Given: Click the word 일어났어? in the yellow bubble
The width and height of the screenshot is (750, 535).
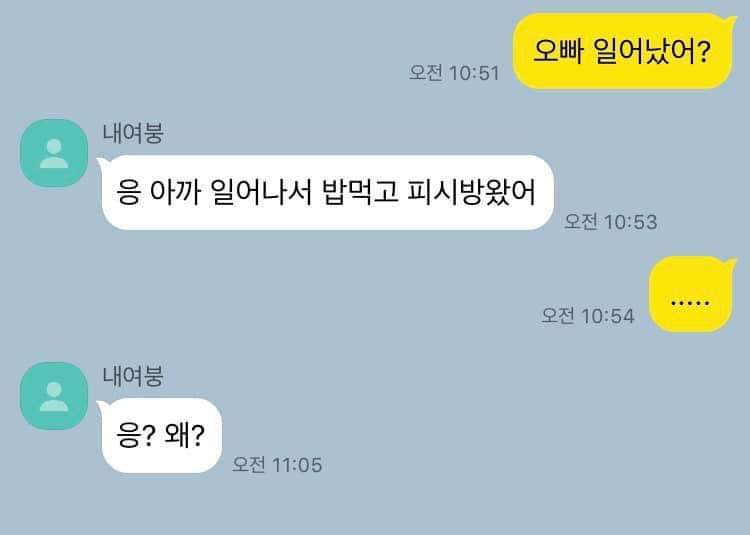Looking at the screenshot, I should [x=652, y=51].
